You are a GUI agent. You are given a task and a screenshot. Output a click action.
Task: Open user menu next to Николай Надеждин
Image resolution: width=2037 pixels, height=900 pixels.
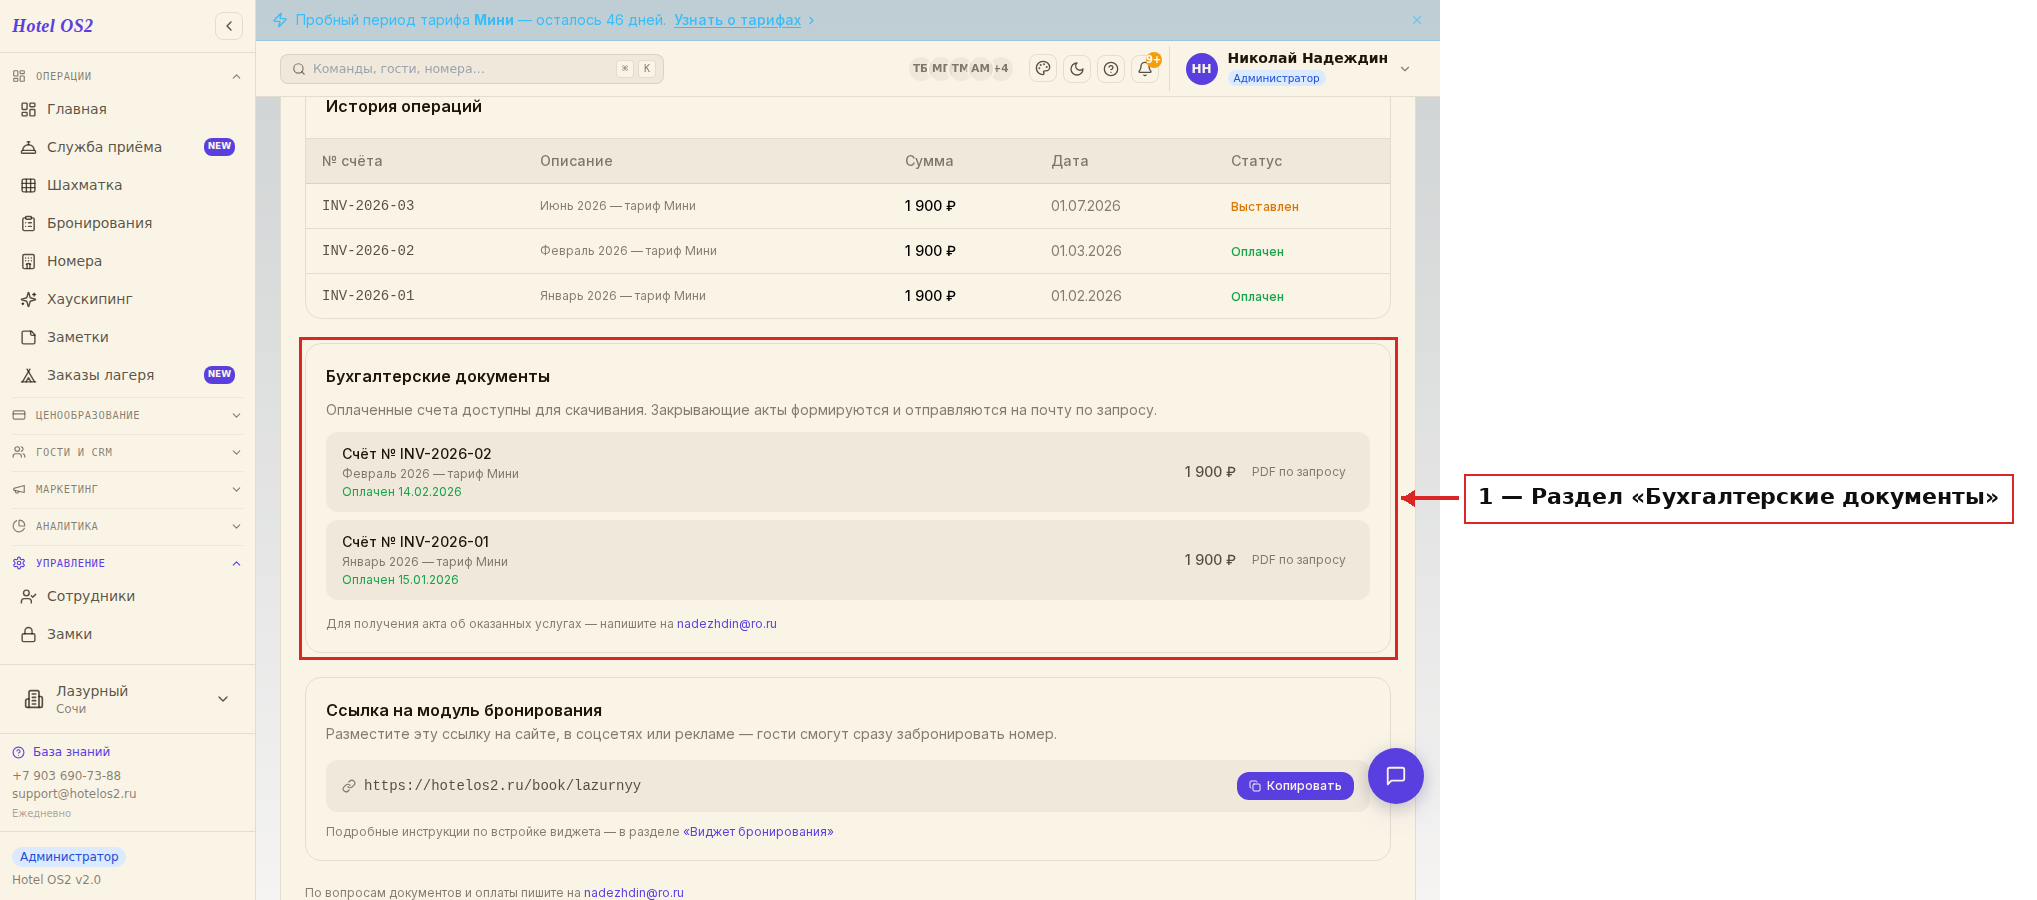1405,69
